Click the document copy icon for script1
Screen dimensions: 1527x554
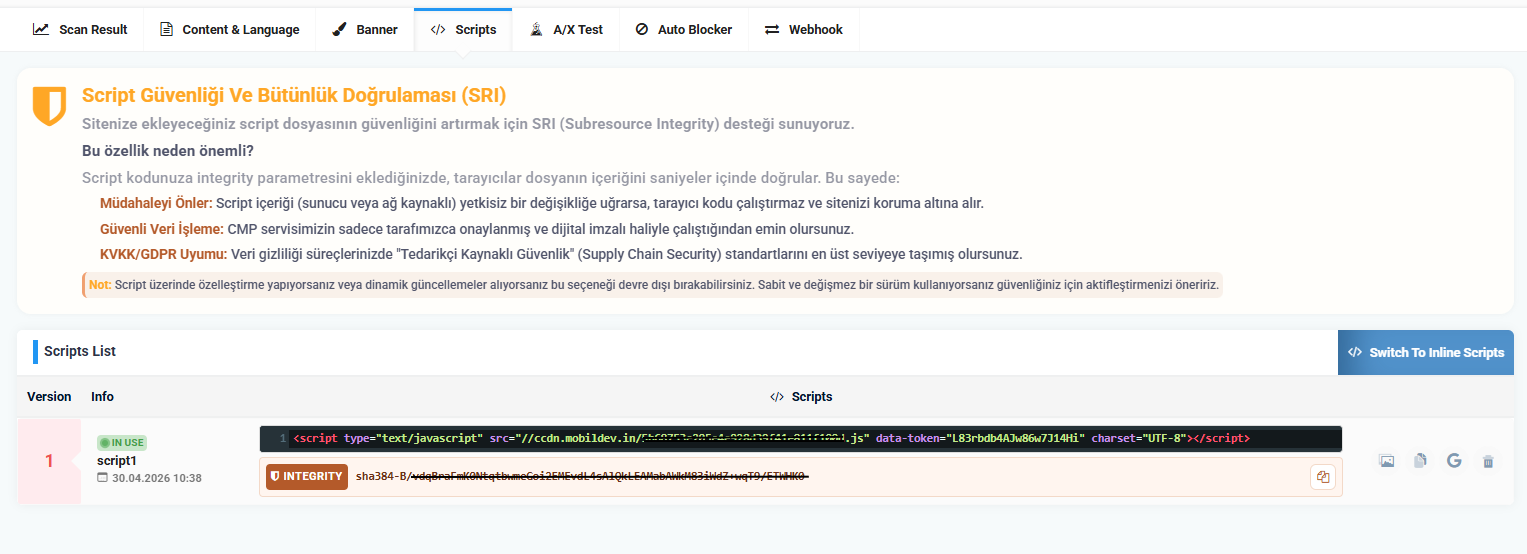[x=1420, y=461]
